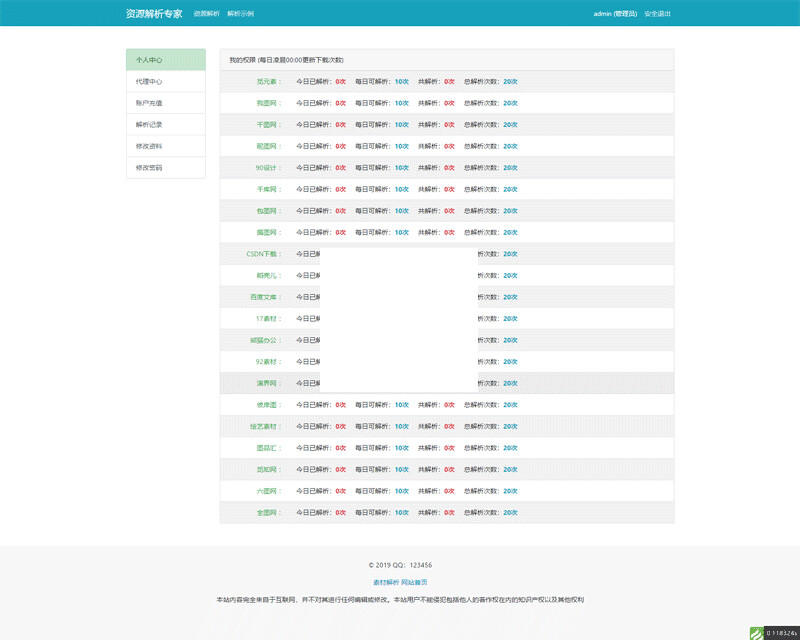
Task: Click the 千图网 site label
Action: [x=266, y=125]
